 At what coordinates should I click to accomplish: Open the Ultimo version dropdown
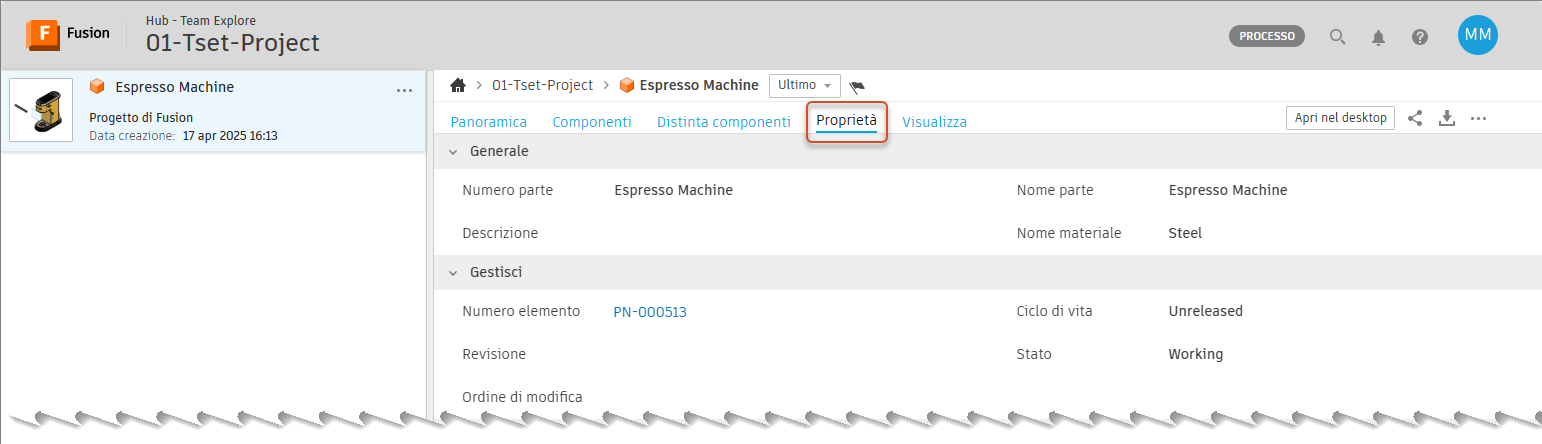click(804, 85)
